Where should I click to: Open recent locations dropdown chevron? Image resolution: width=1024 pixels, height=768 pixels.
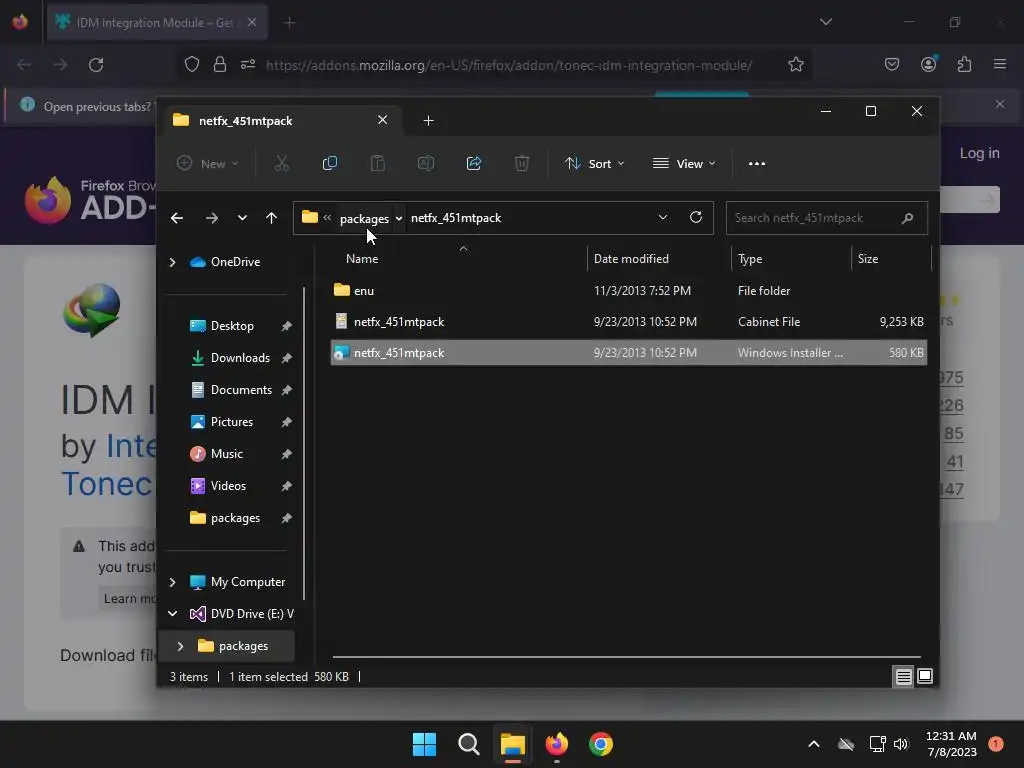click(242, 218)
